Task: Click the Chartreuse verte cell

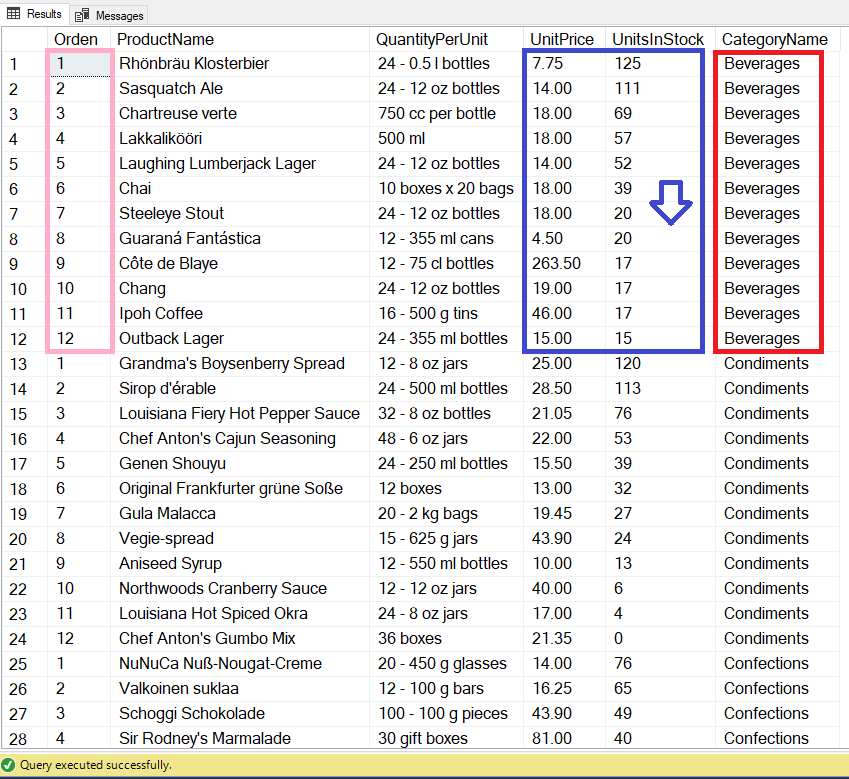Action: tap(240, 114)
